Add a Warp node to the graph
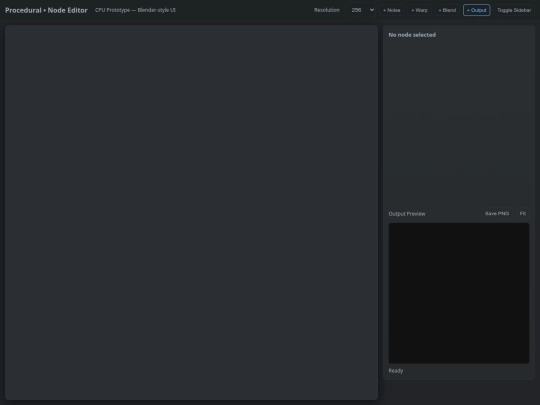The image size is (540, 405). click(x=419, y=10)
